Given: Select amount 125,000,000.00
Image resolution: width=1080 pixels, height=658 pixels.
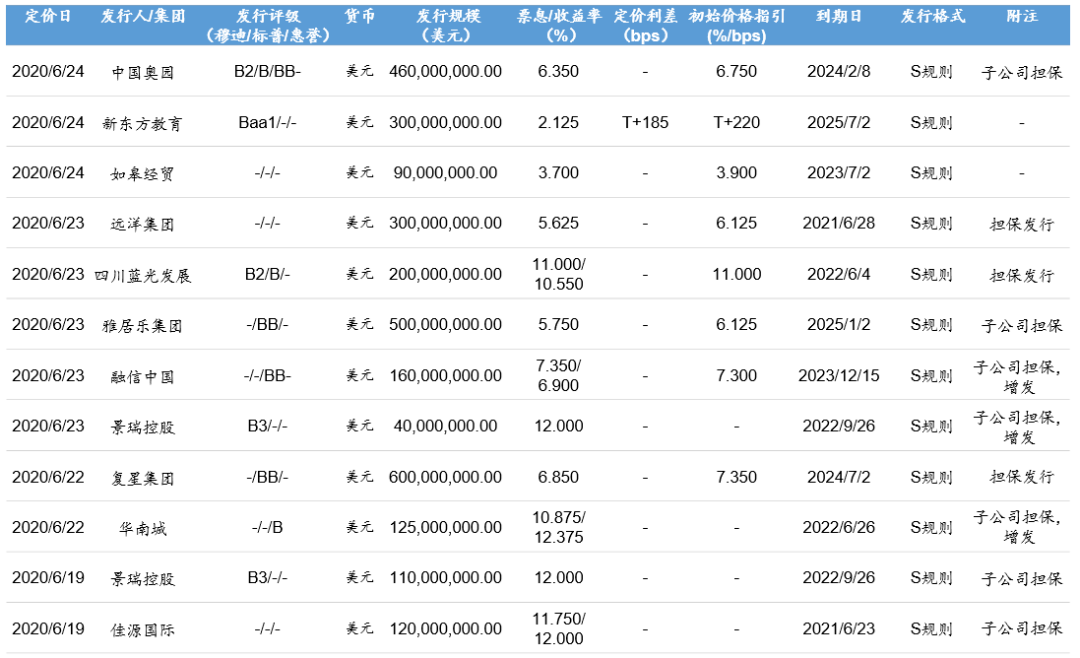Looking at the screenshot, I should tap(446, 528).
